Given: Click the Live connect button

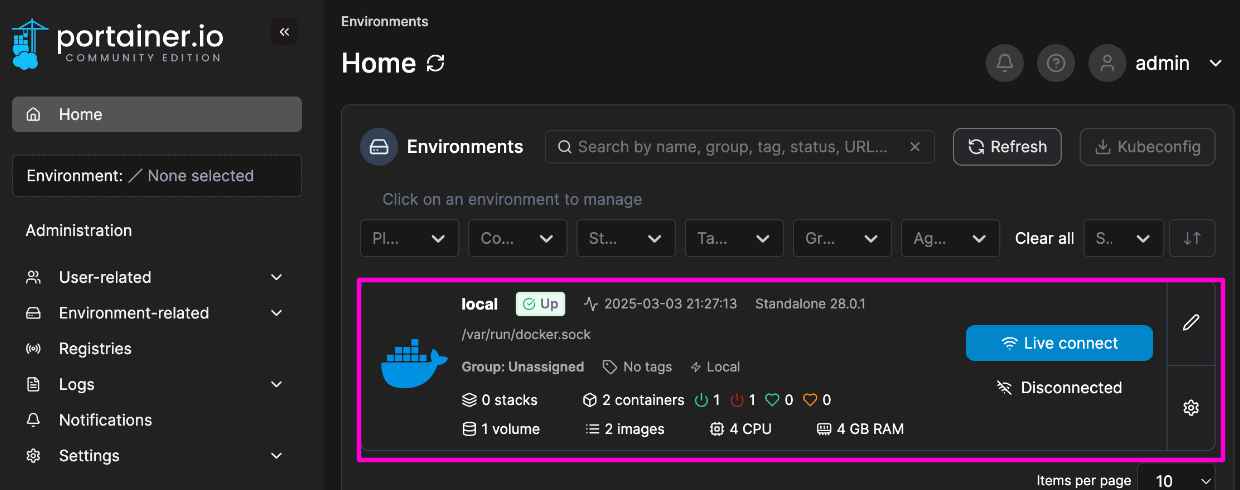Looking at the screenshot, I should [1059, 343].
